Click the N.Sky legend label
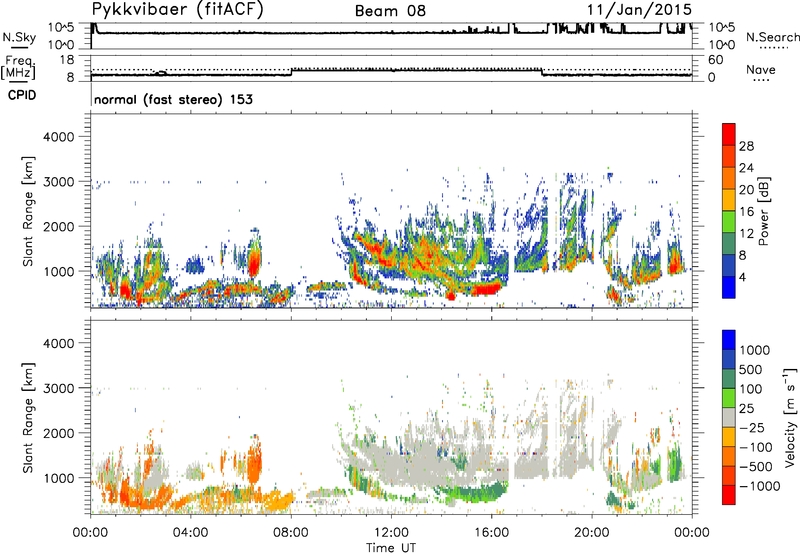Screen dimensions: 800x554 (x=19, y=37)
